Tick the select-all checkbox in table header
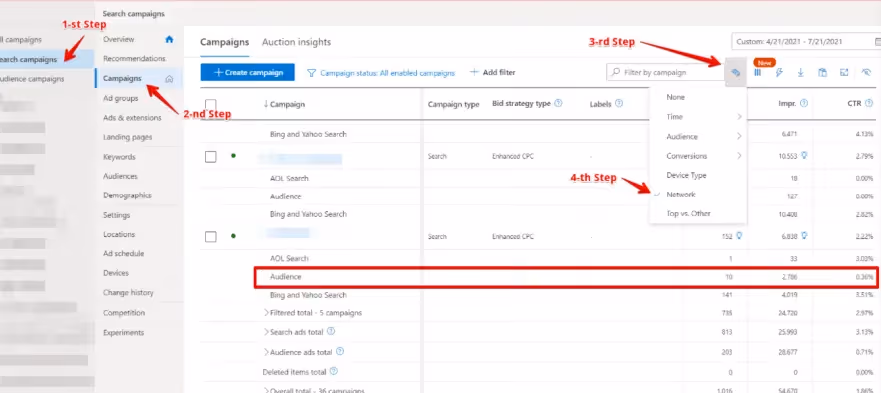This screenshot has width=881, height=393. [x=211, y=105]
